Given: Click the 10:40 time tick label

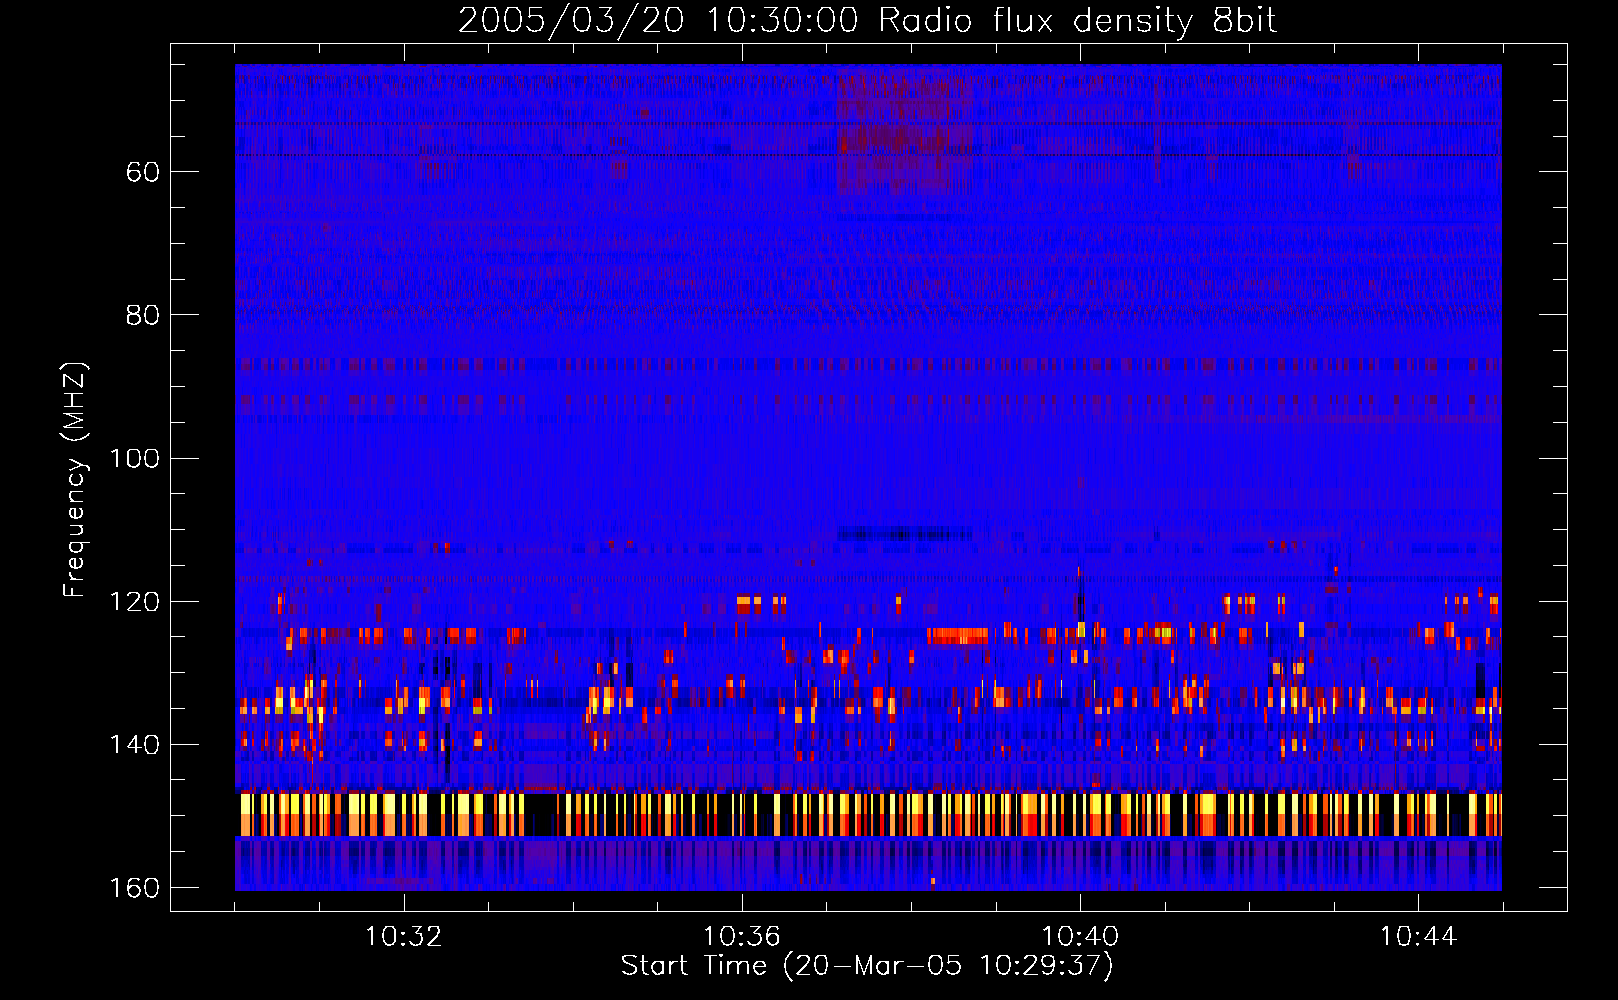Looking at the screenshot, I should [x=1080, y=937].
